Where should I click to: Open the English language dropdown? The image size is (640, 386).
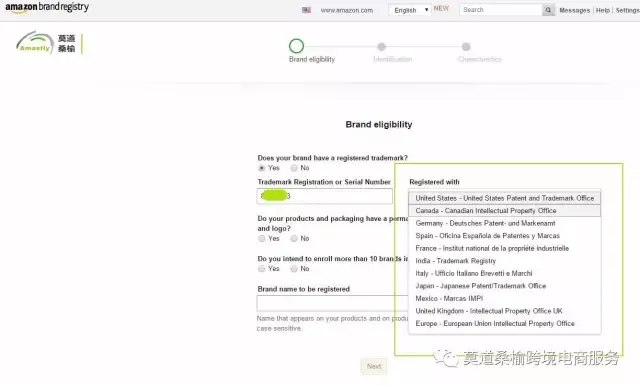point(410,10)
